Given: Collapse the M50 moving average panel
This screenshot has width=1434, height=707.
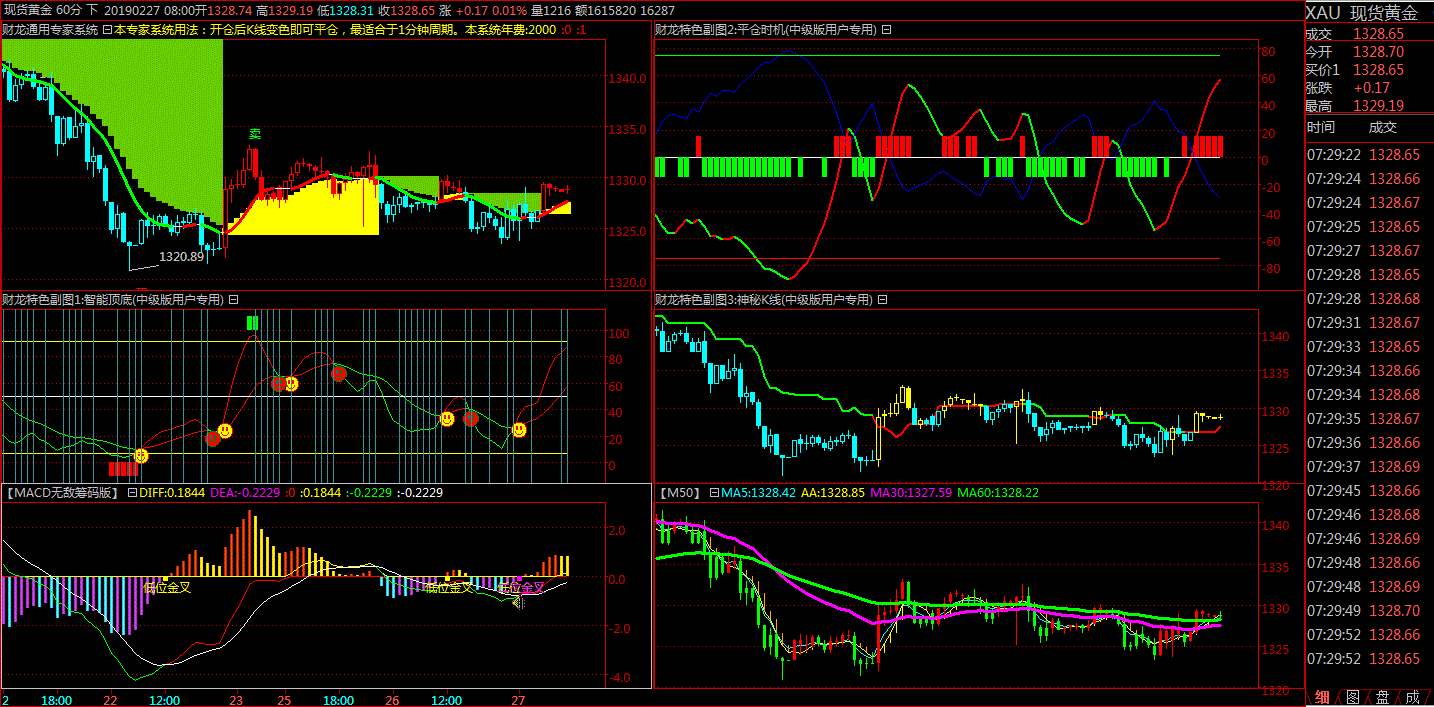Looking at the screenshot, I should click(714, 493).
